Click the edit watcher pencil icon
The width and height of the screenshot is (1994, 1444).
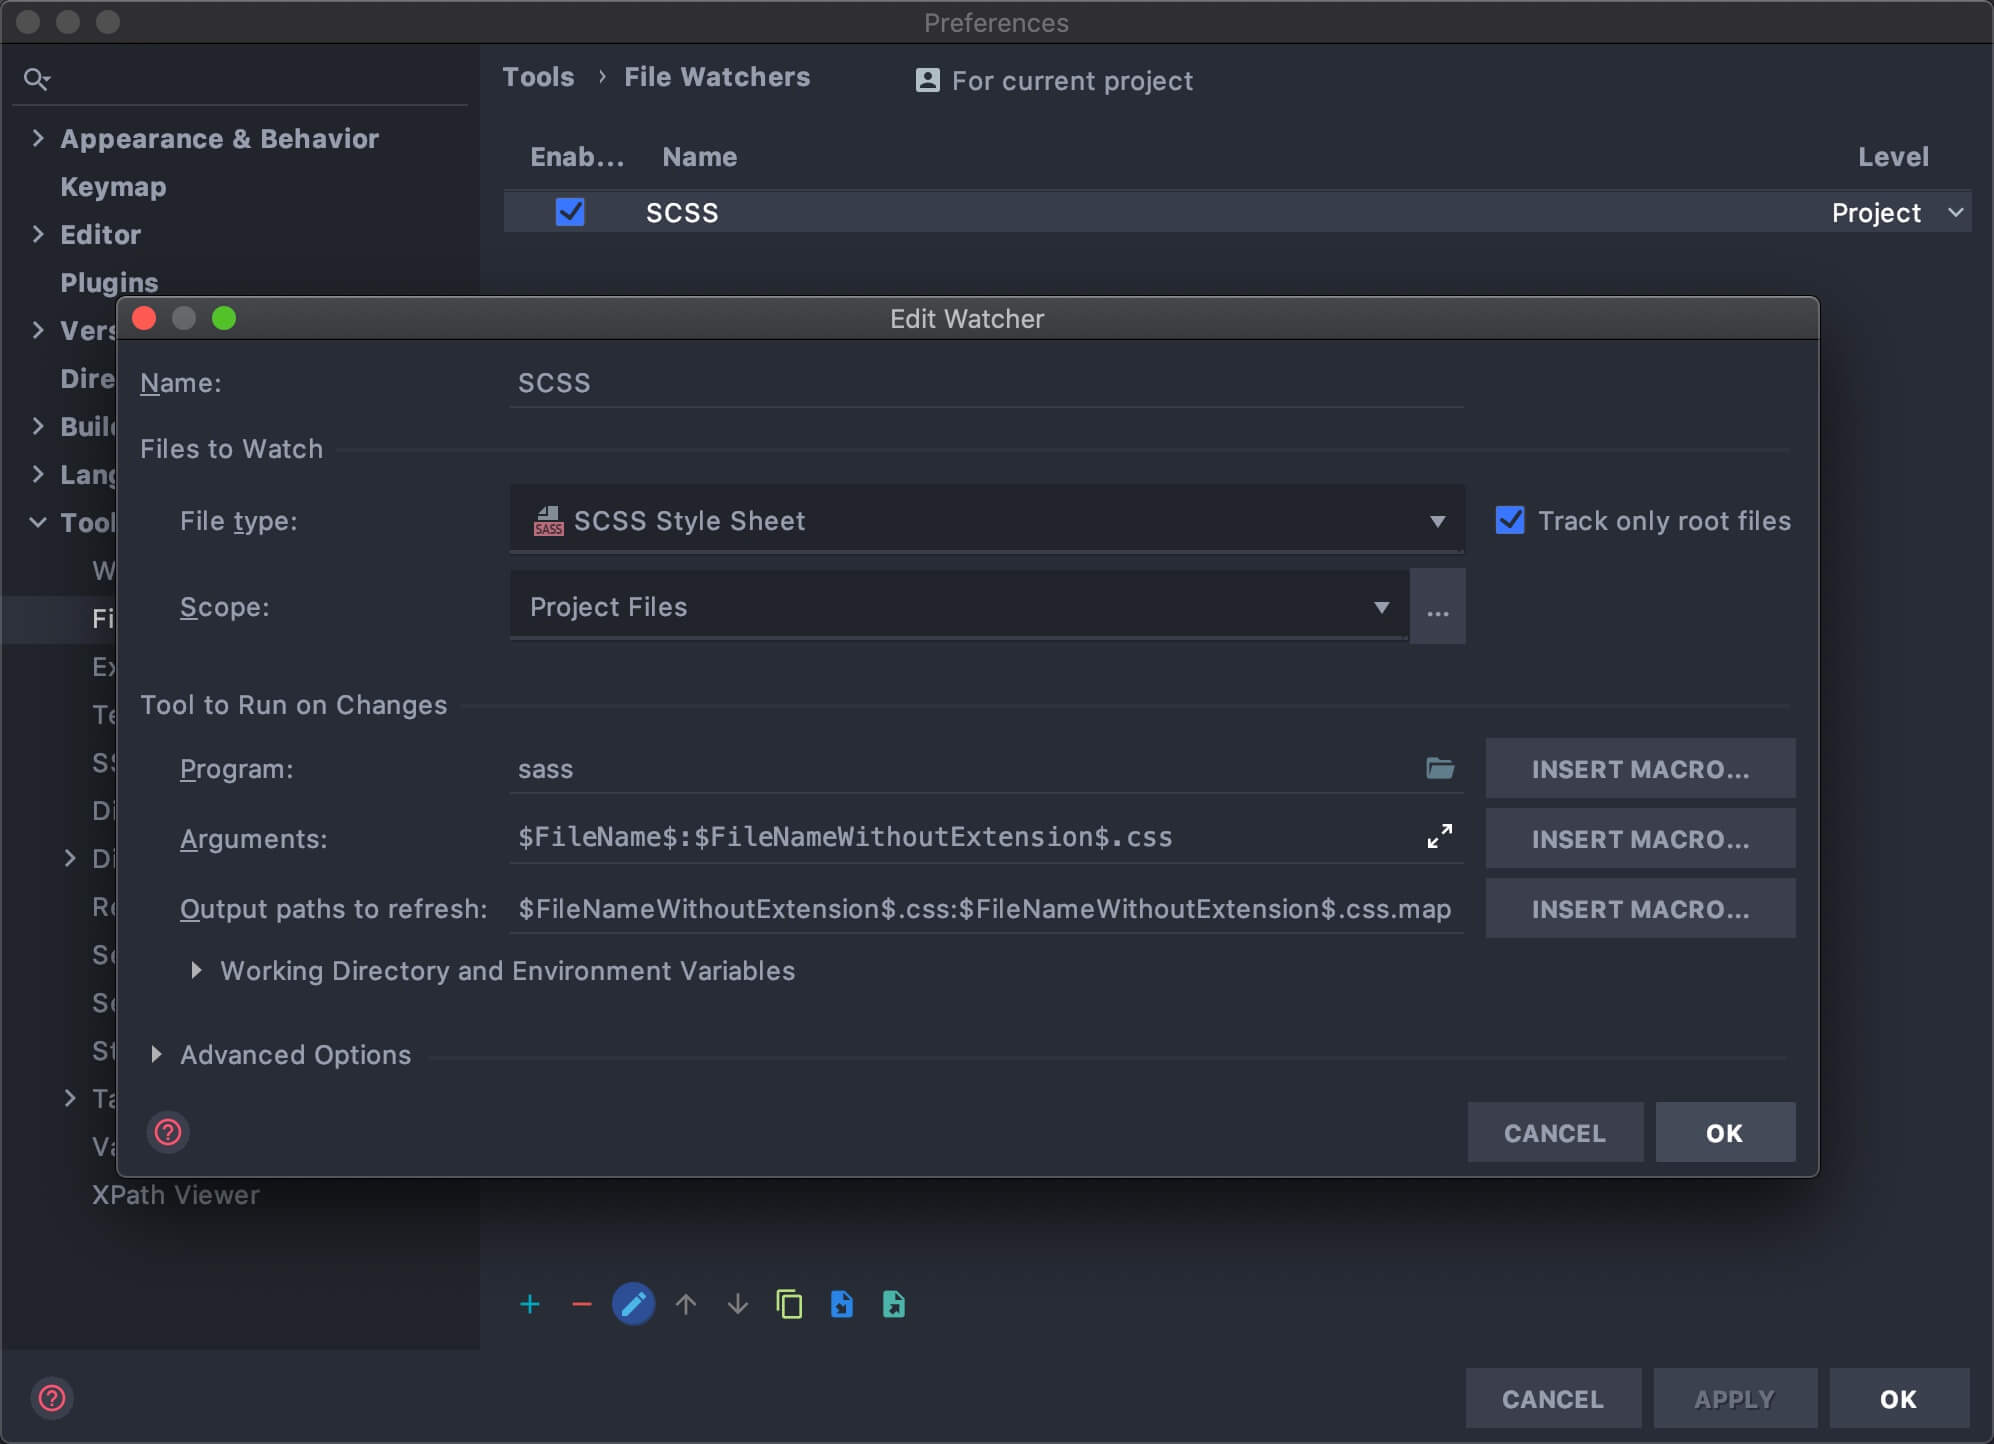click(x=633, y=1304)
